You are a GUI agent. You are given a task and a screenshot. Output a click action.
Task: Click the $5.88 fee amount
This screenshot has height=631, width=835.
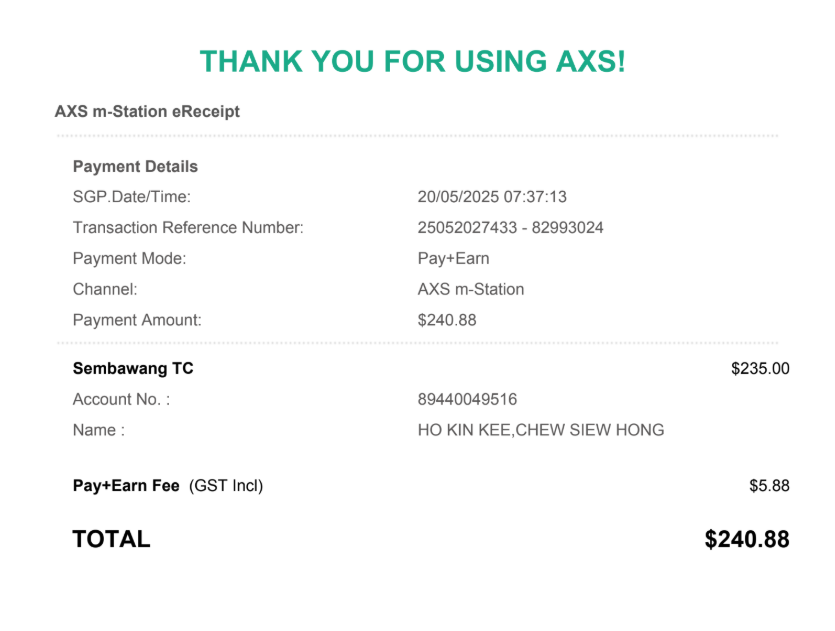[769, 486]
